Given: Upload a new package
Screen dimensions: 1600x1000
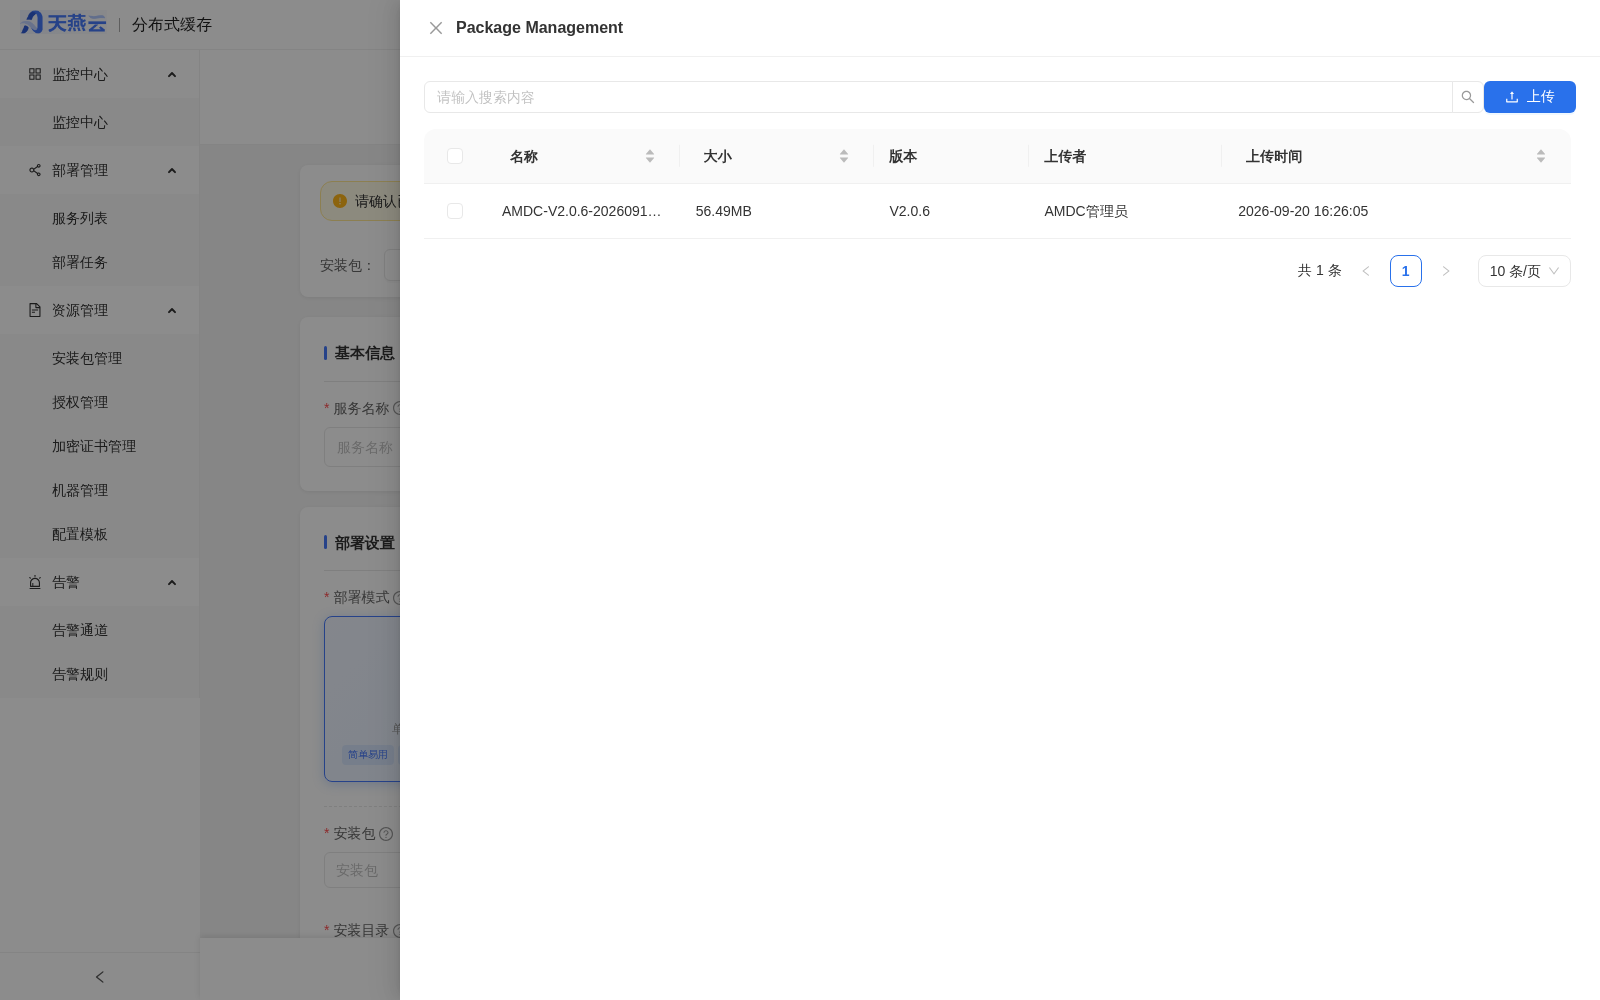Looking at the screenshot, I should 1529,97.
